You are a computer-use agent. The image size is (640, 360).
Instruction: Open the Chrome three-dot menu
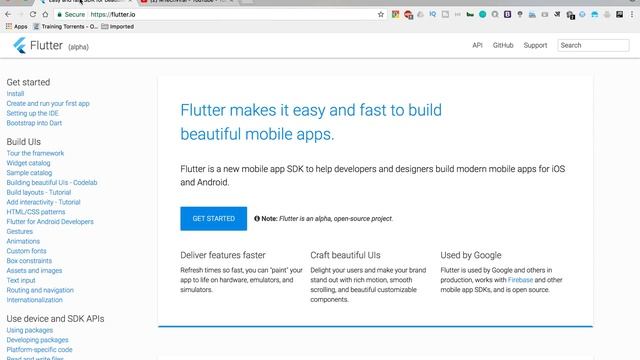pyautogui.click(x=632, y=14)
